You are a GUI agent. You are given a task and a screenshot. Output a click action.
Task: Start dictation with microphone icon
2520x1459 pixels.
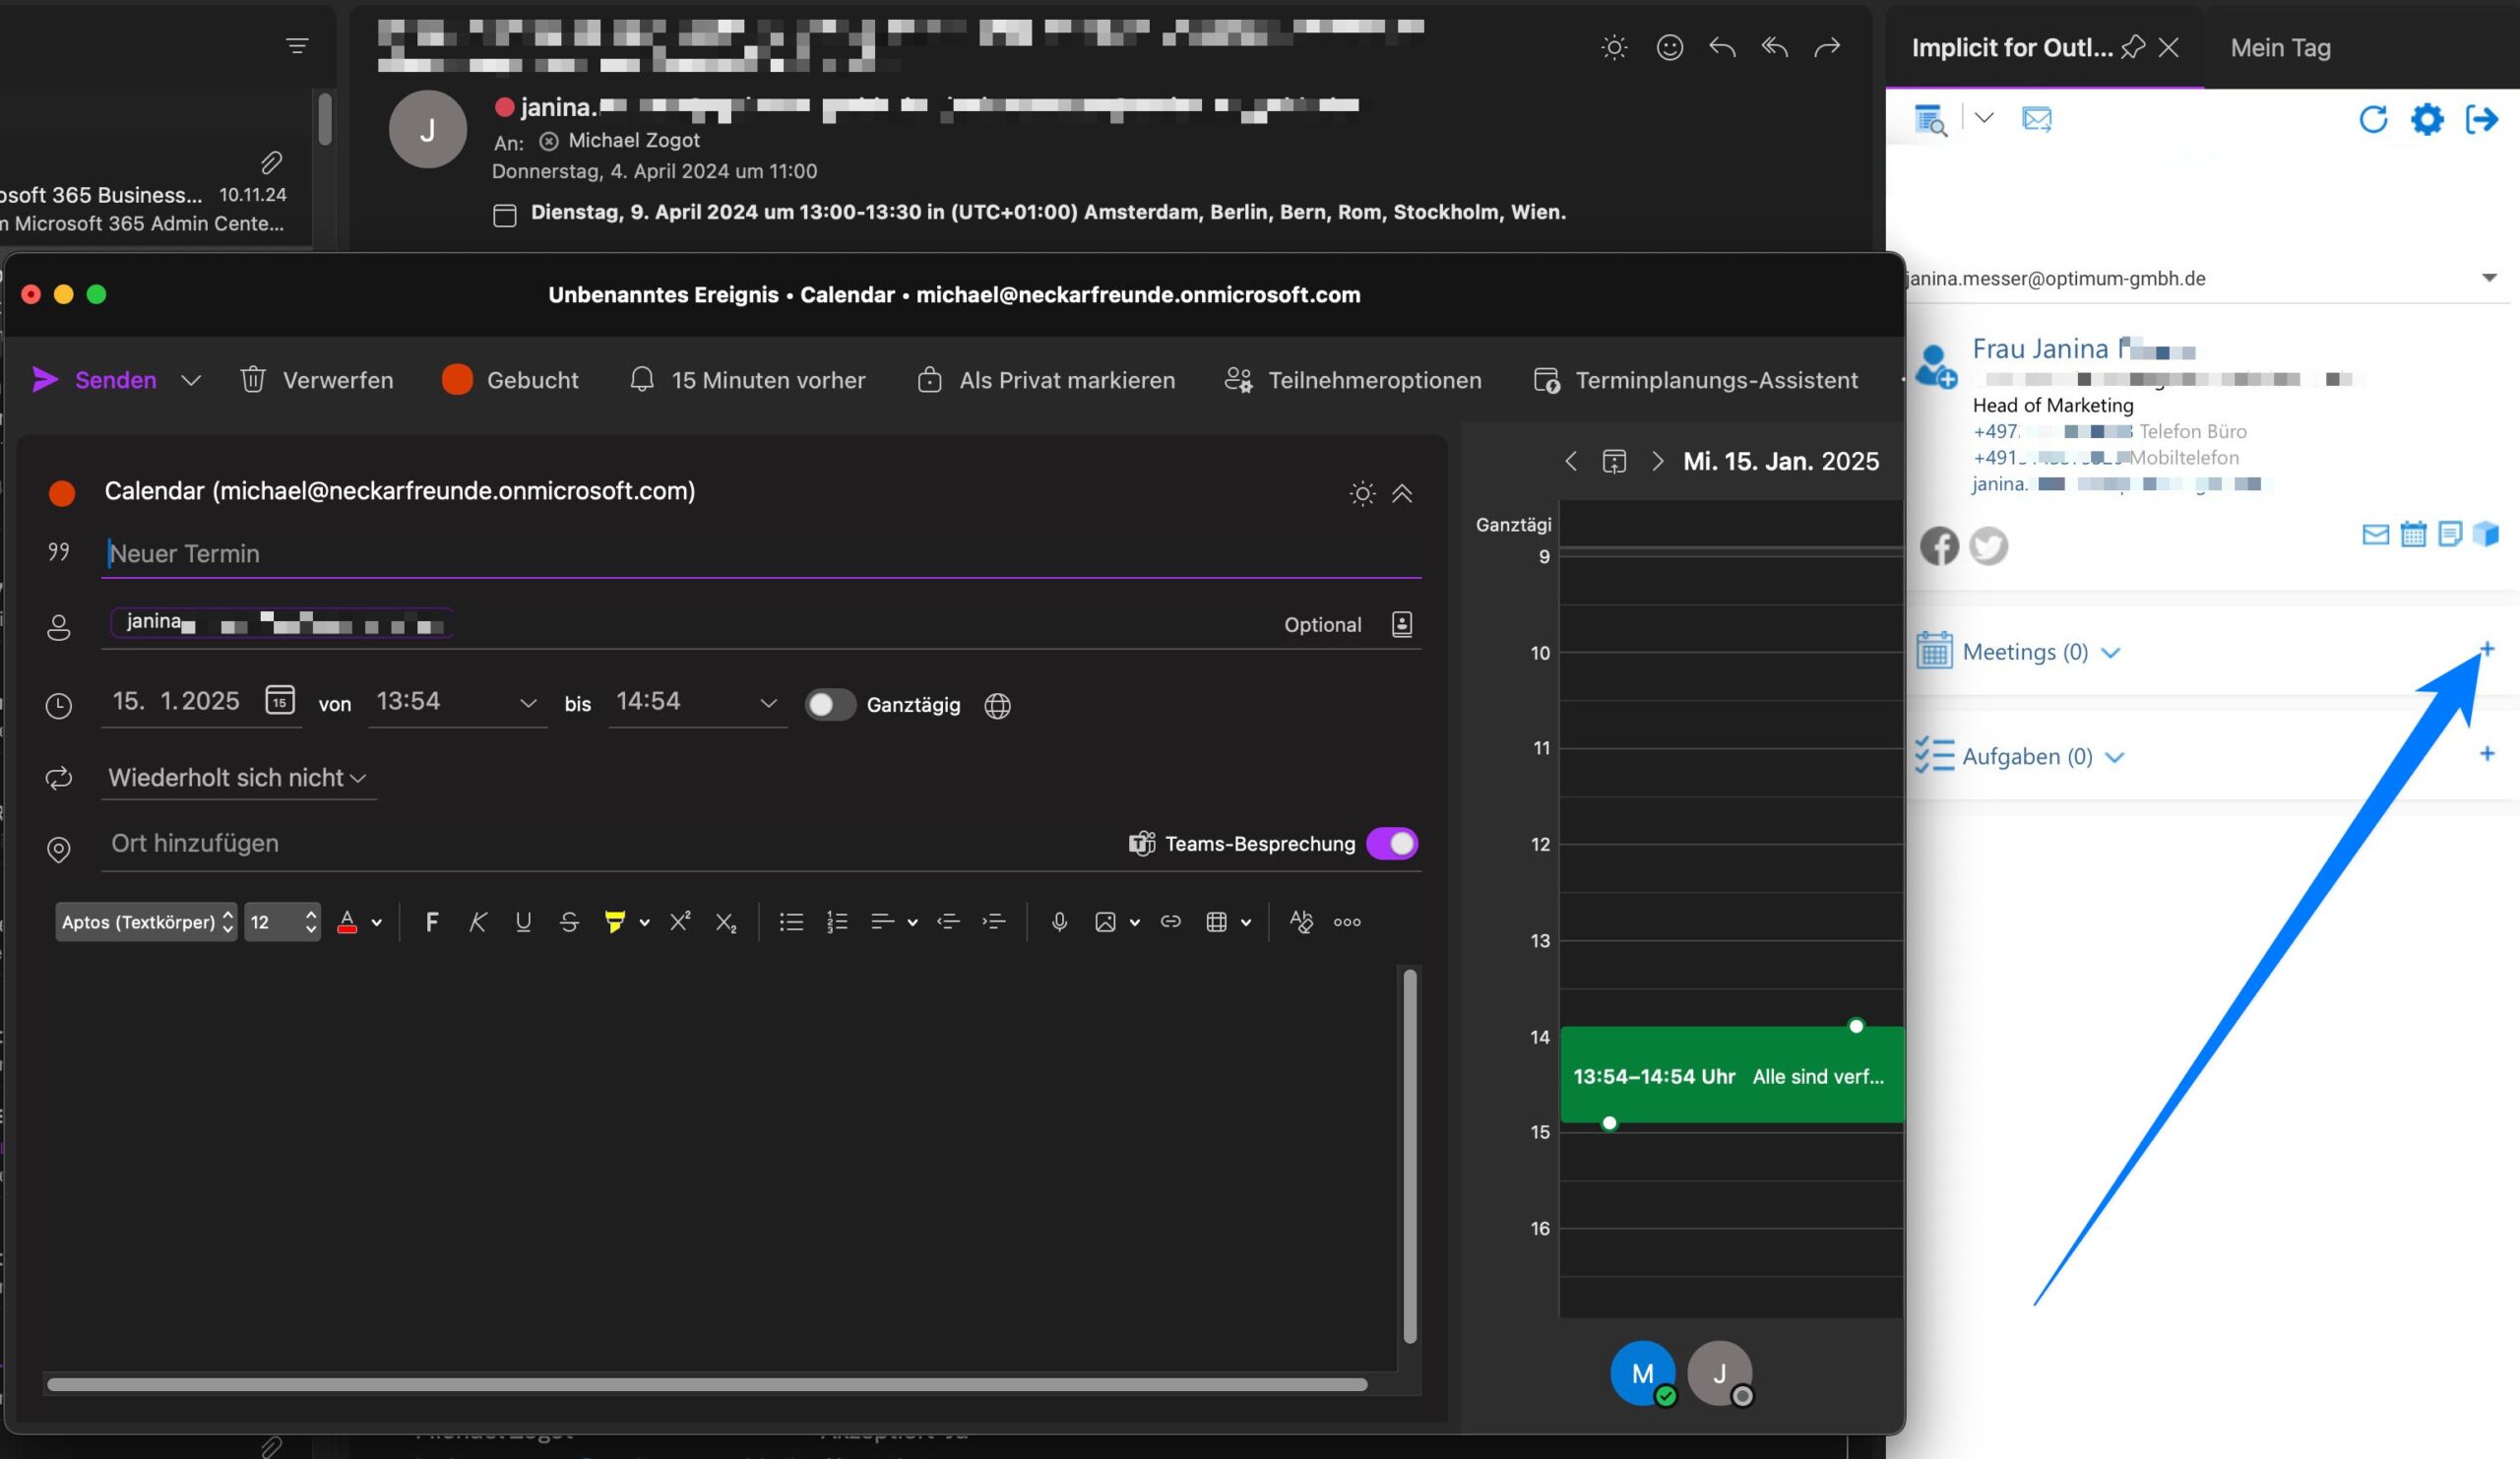(1059, 922)
